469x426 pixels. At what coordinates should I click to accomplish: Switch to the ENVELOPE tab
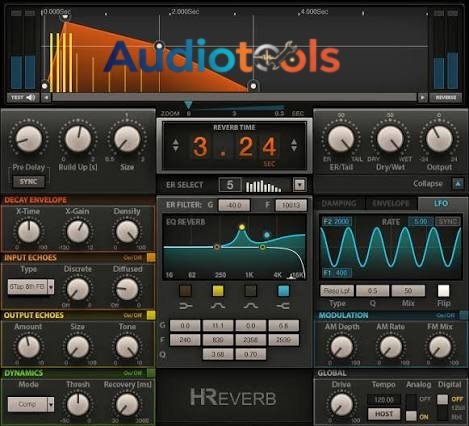pos(391,203)
